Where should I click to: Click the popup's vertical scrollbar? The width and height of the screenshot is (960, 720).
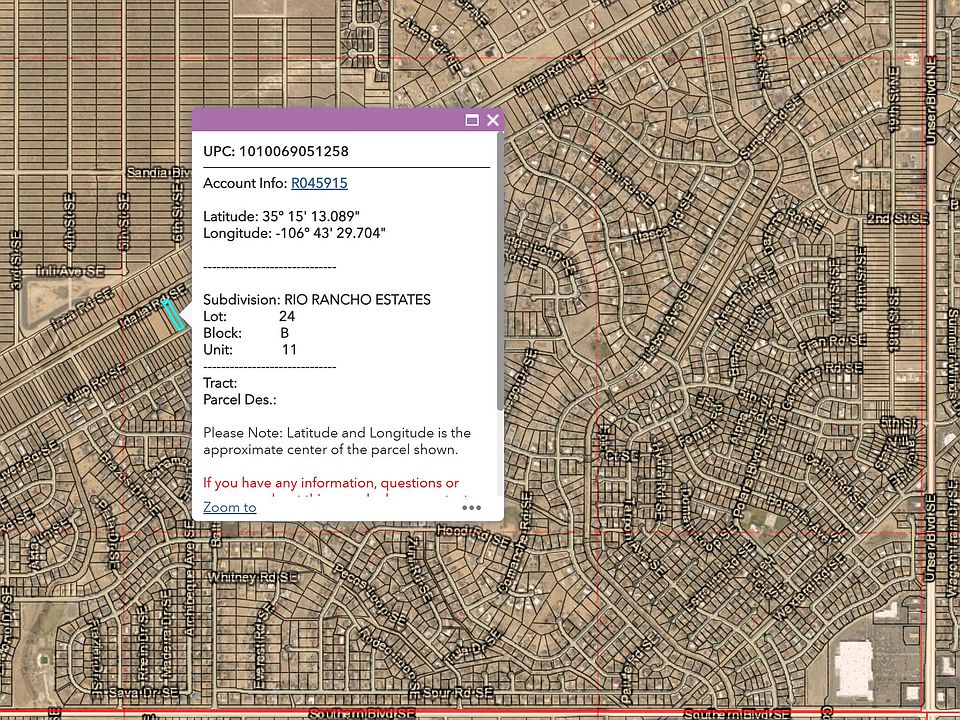click(501, 272)
